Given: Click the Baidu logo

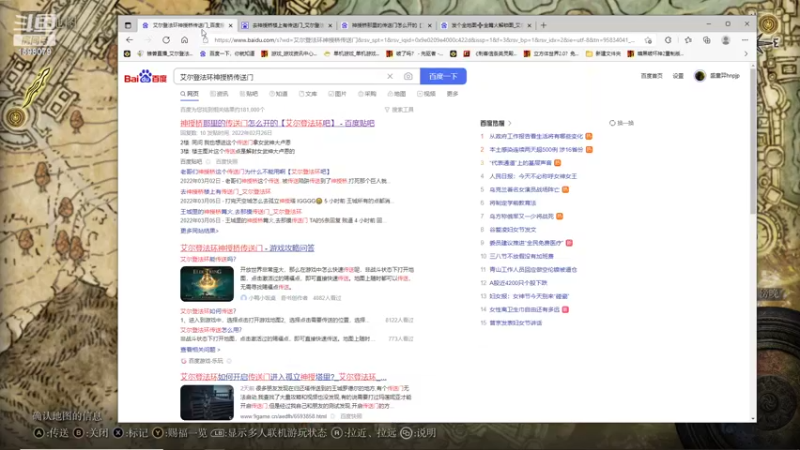Looking at the screenshot, I should [145, 77].
